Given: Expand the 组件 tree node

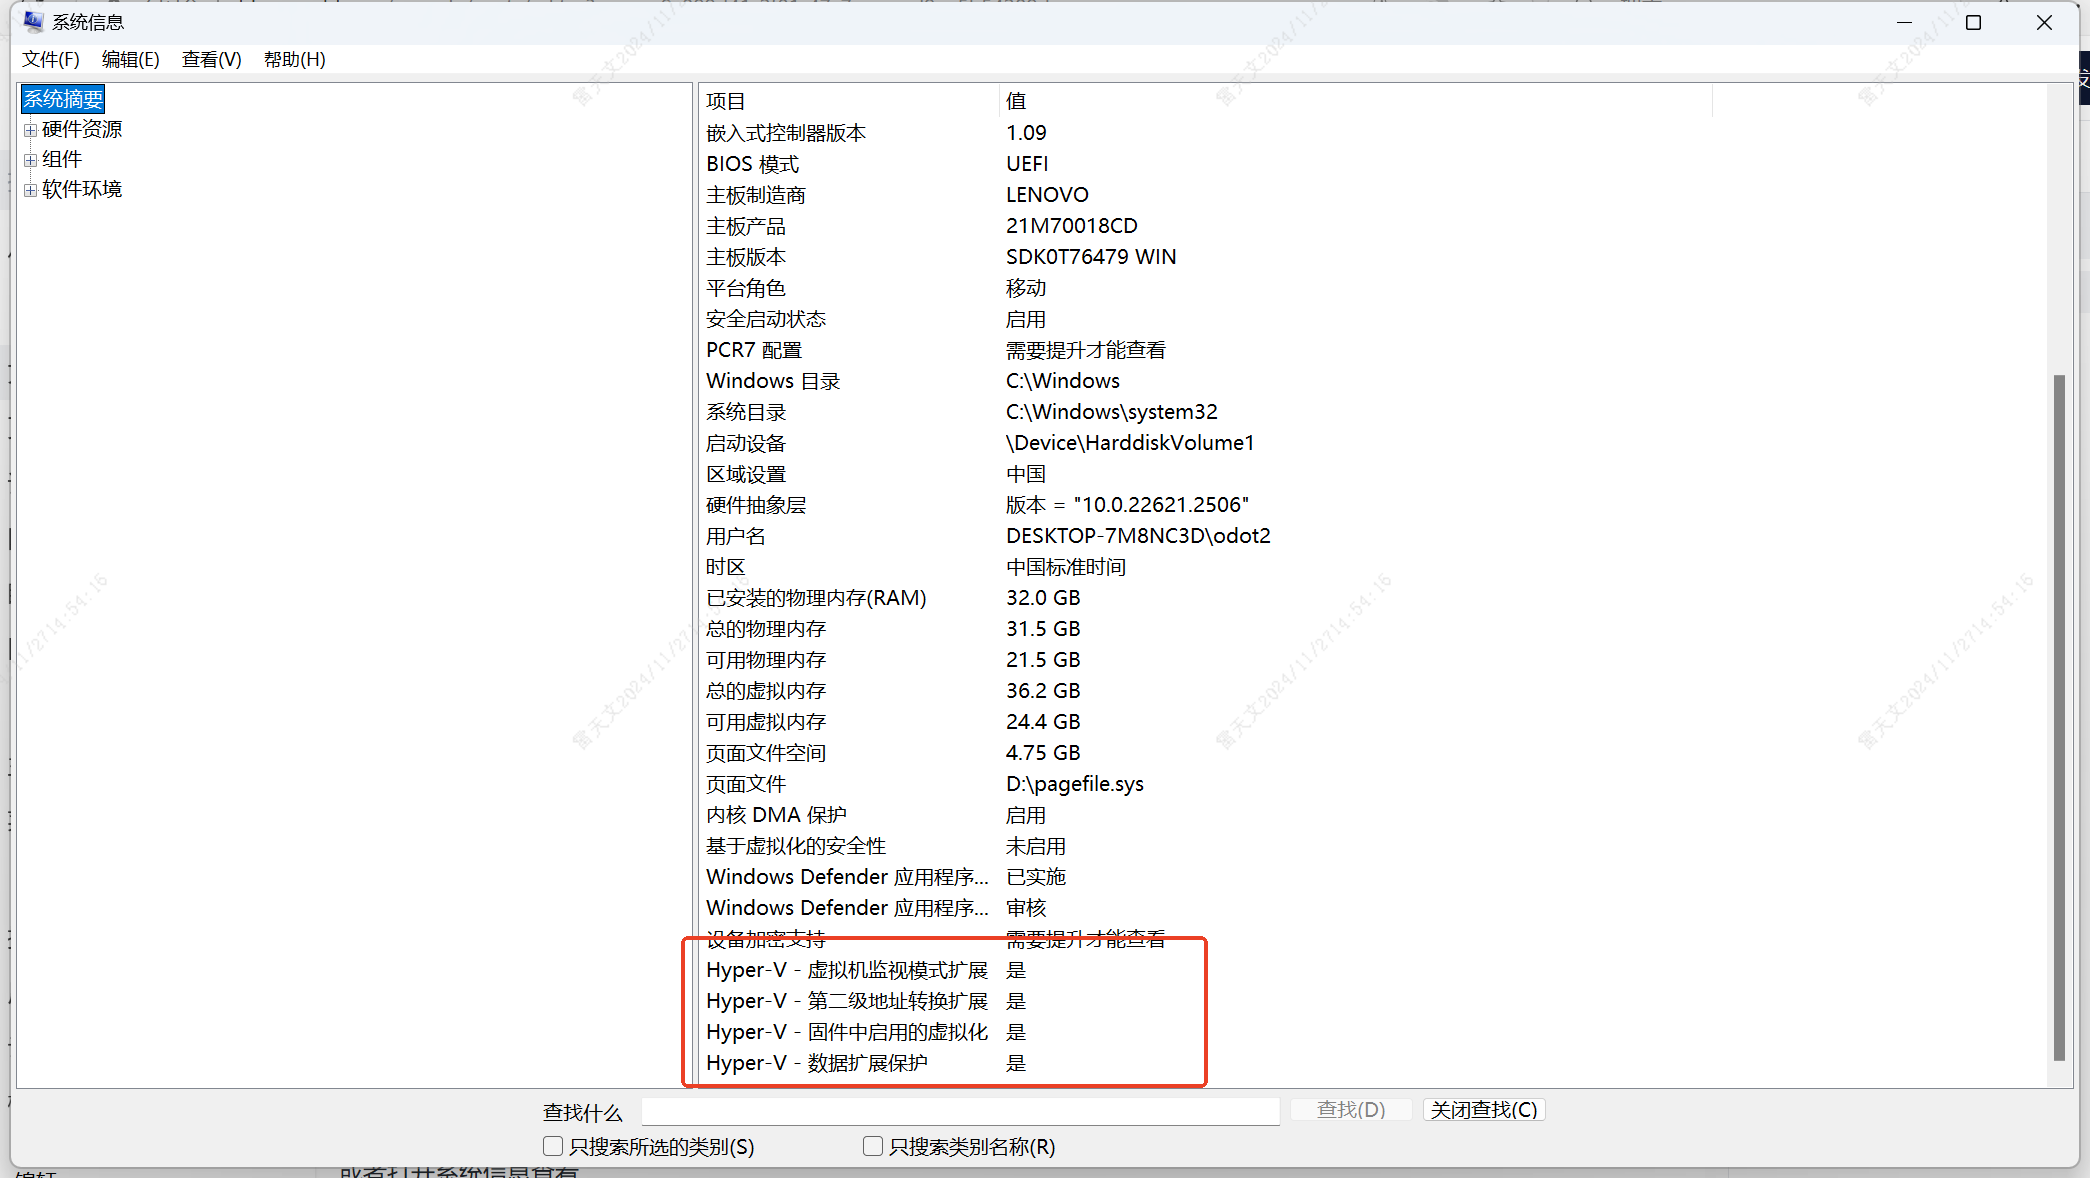Looking at the screenshot, I should click(x=31, y=160).
